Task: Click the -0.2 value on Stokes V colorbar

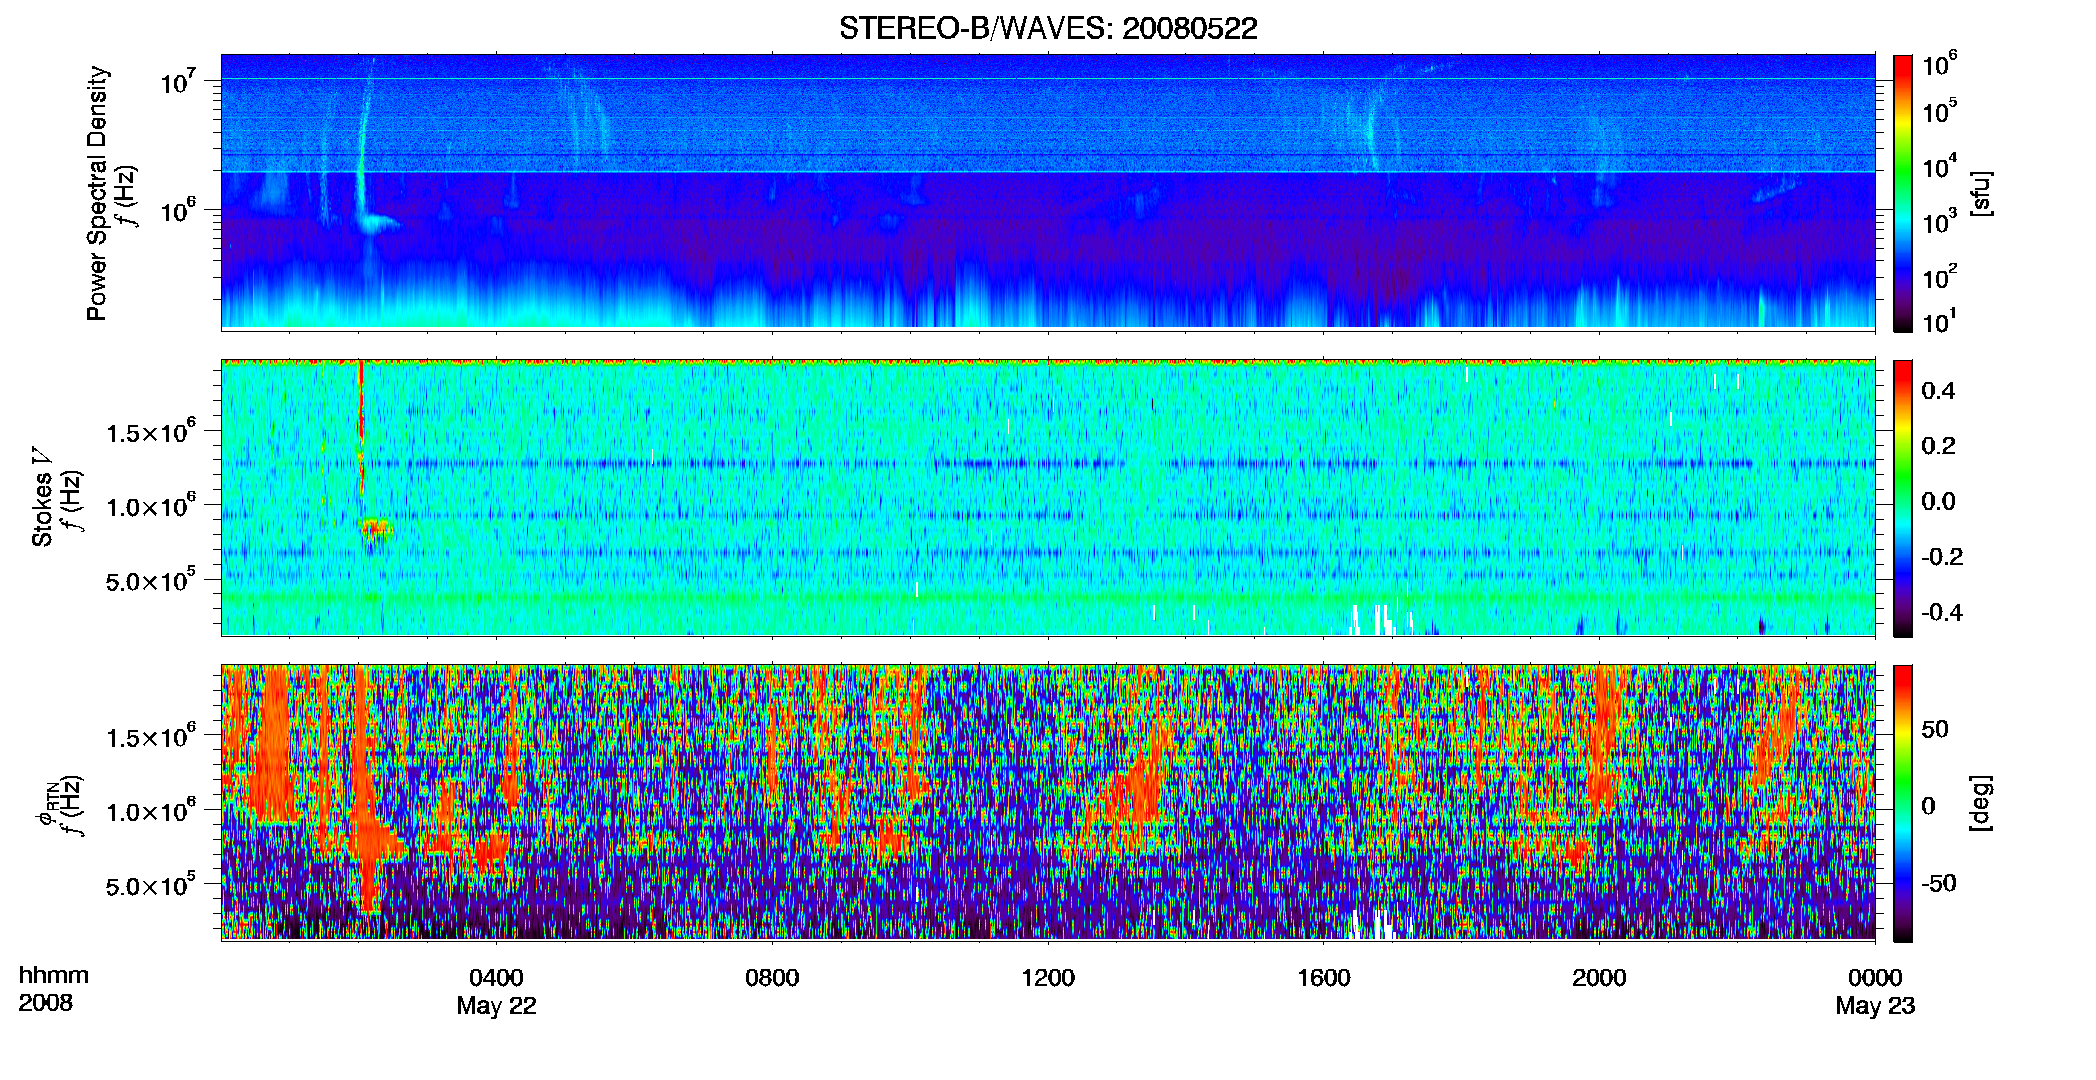Action: tap(1942, 557)
